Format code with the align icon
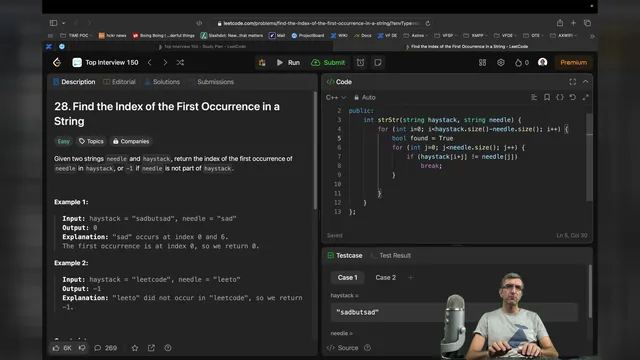640x360 pixels. [x=534, y=97]
